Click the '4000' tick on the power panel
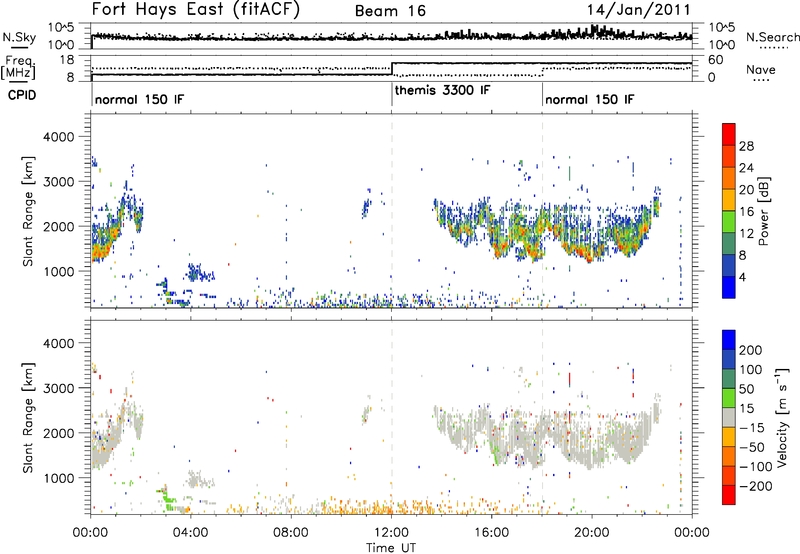800x554 pixels. (59, 137)
